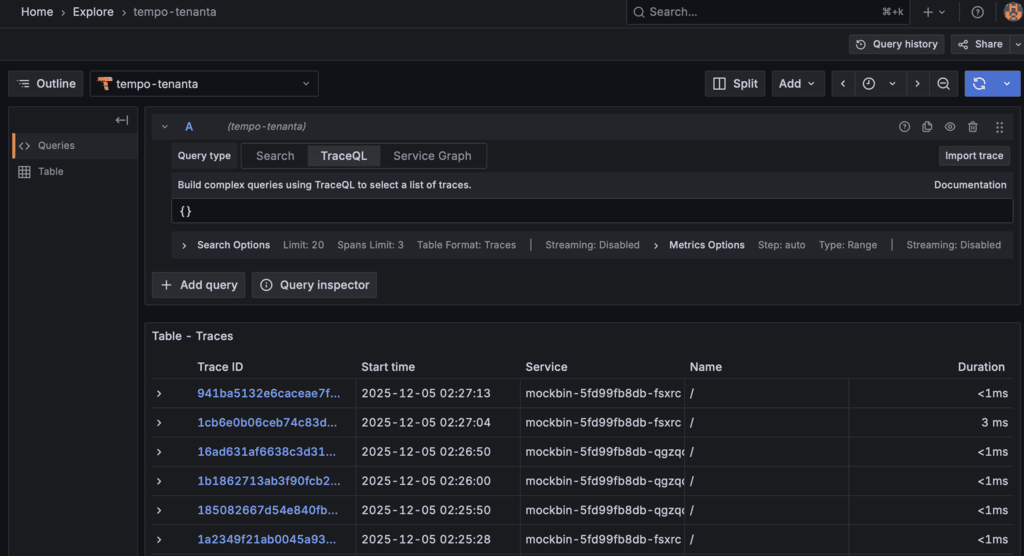Open the time picker clock

point(869,84)
